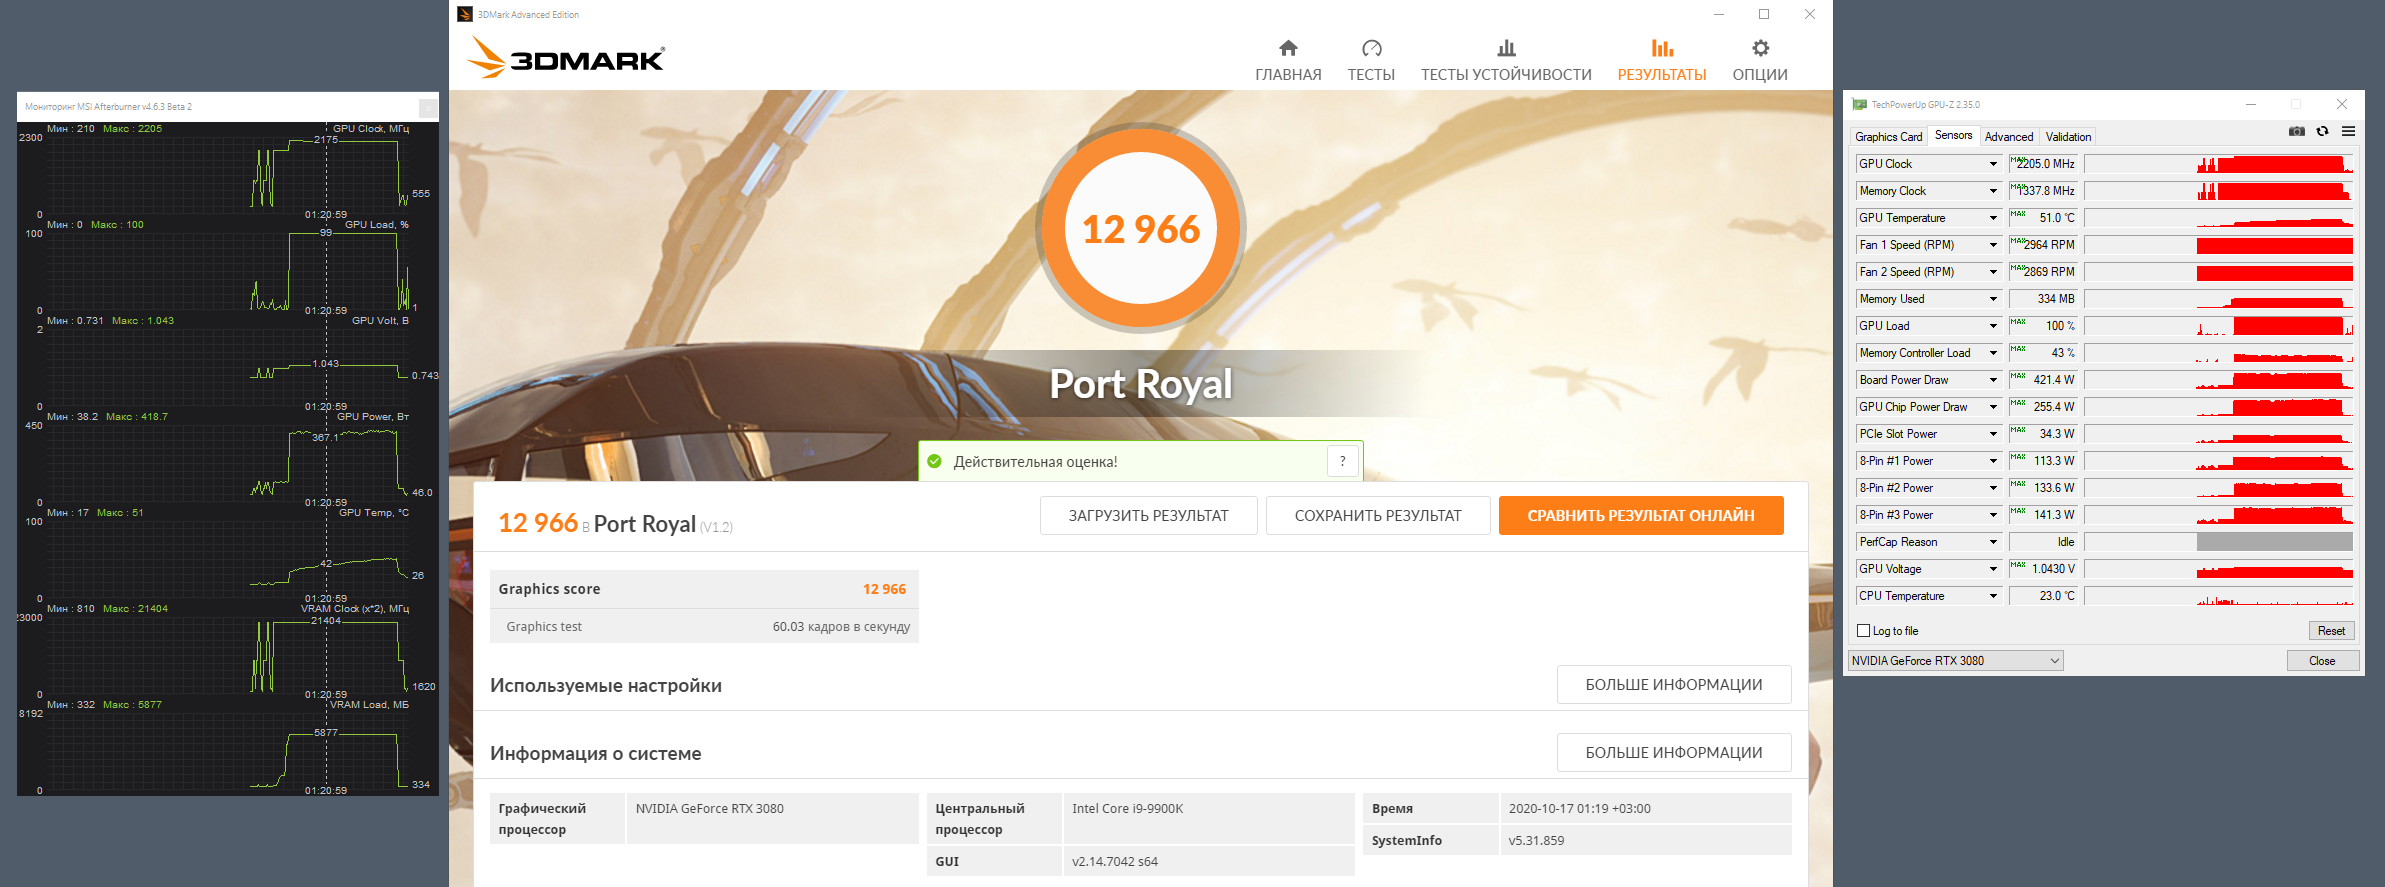The height and width of the screenshot is (887, 2385).
Task: Open the GPU Chip Power Draw dropdown
Action: 1993,407
